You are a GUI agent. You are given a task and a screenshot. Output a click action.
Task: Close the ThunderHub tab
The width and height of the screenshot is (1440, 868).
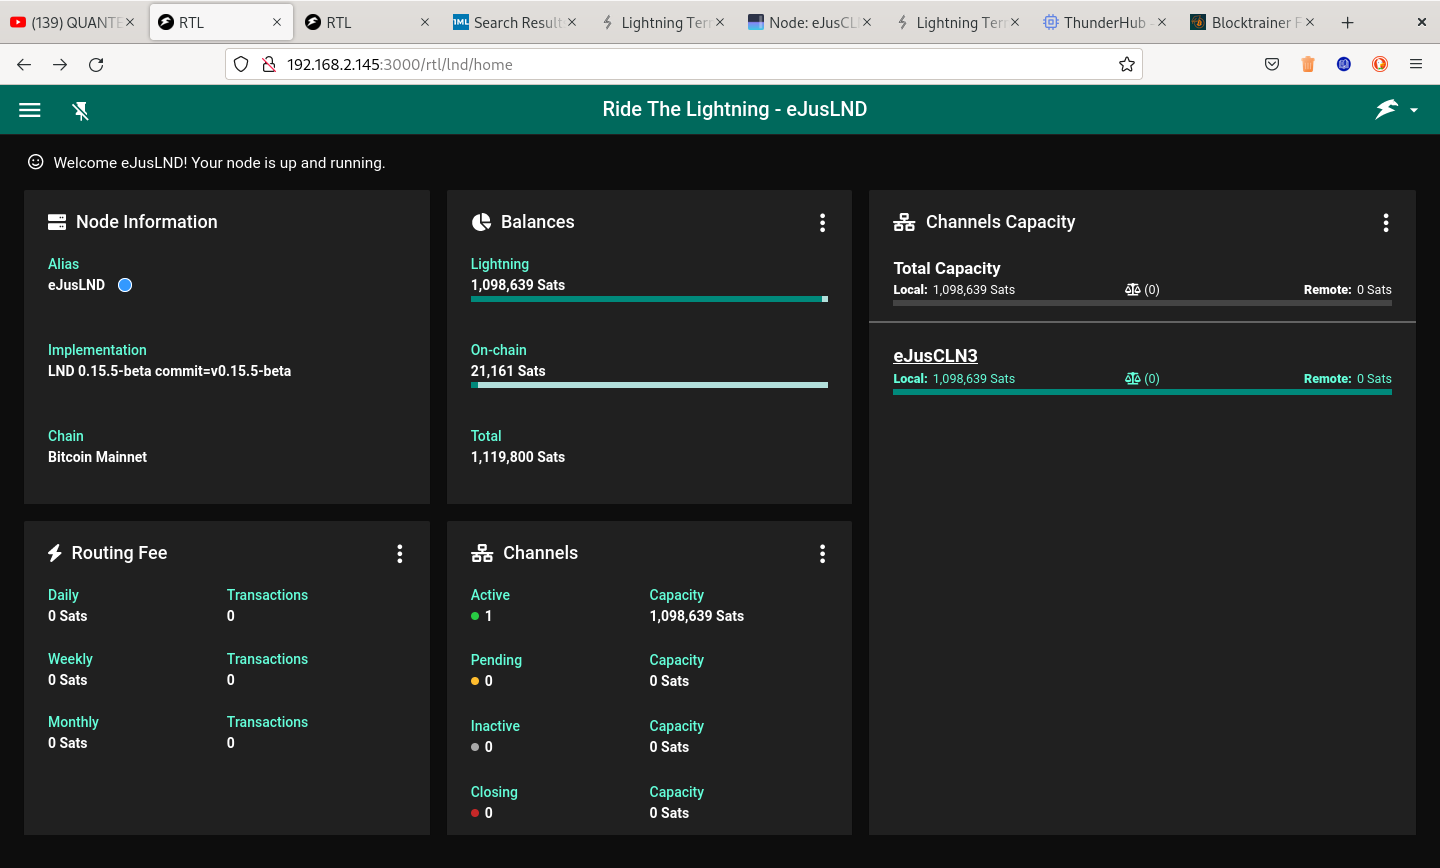point(1162,22)
